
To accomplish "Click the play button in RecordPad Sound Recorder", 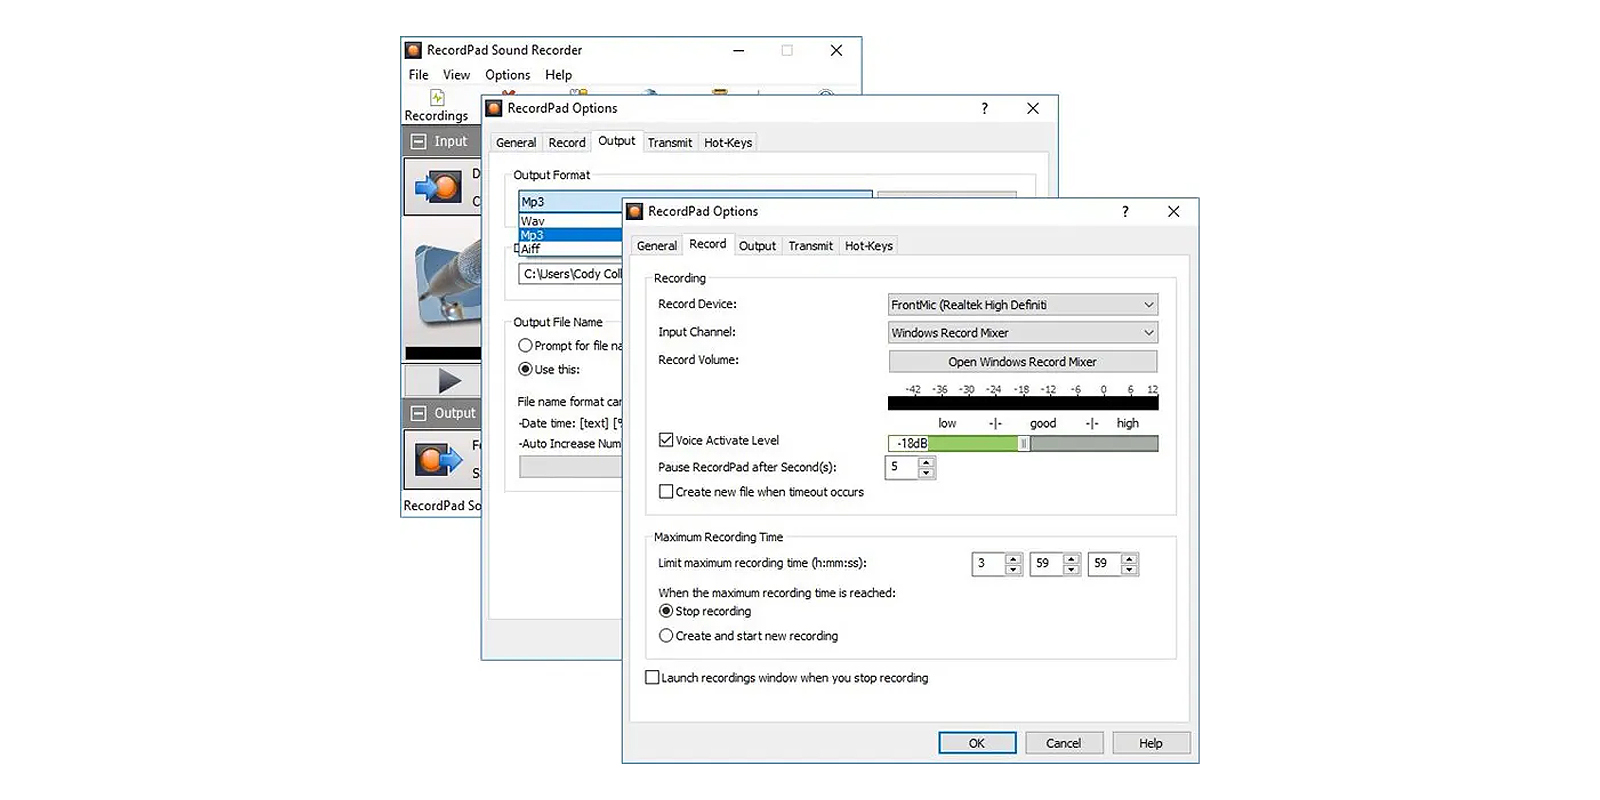I will pyautogui.click(x=449, y=381).
